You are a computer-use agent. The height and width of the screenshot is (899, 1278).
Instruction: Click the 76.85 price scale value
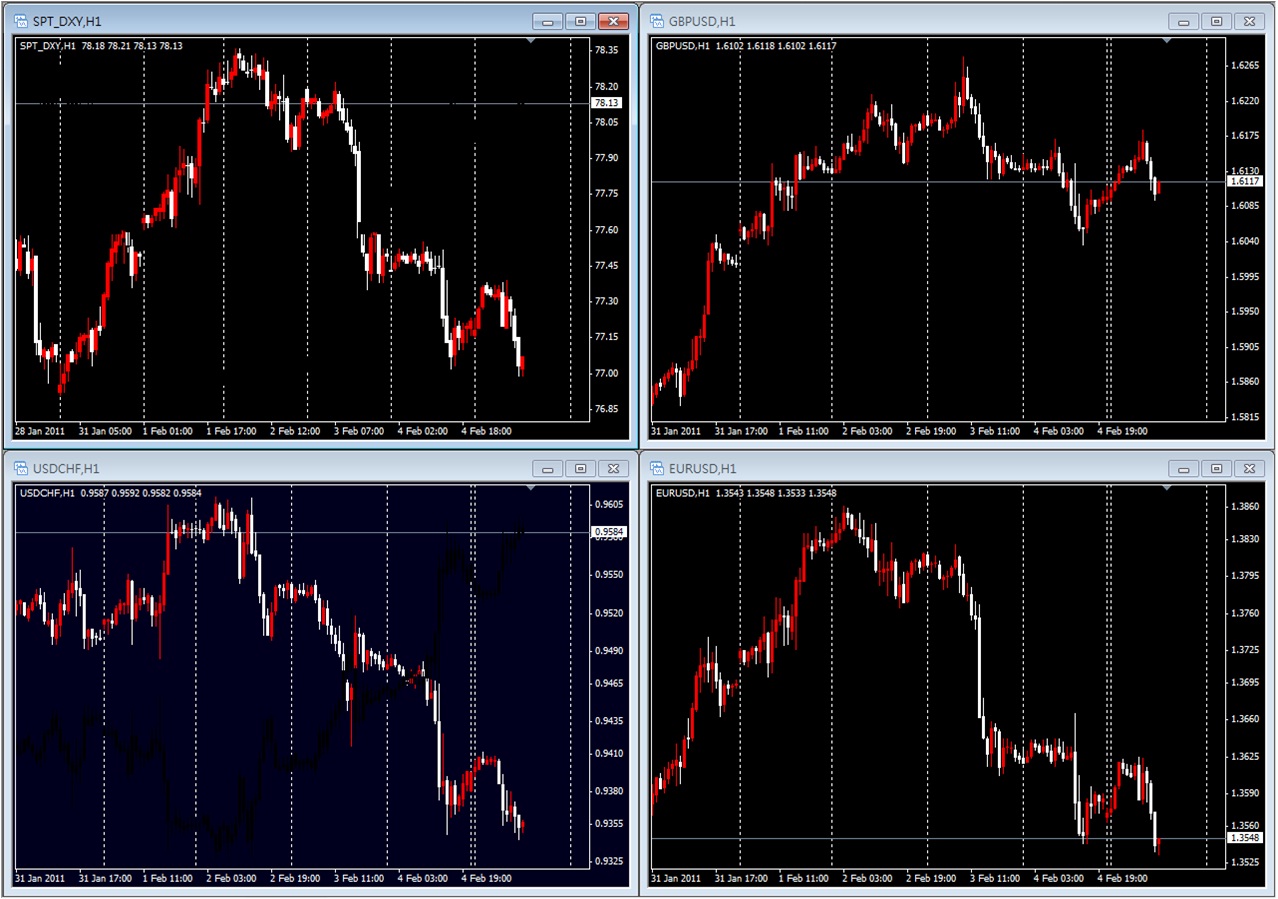(x=605, y=409)
